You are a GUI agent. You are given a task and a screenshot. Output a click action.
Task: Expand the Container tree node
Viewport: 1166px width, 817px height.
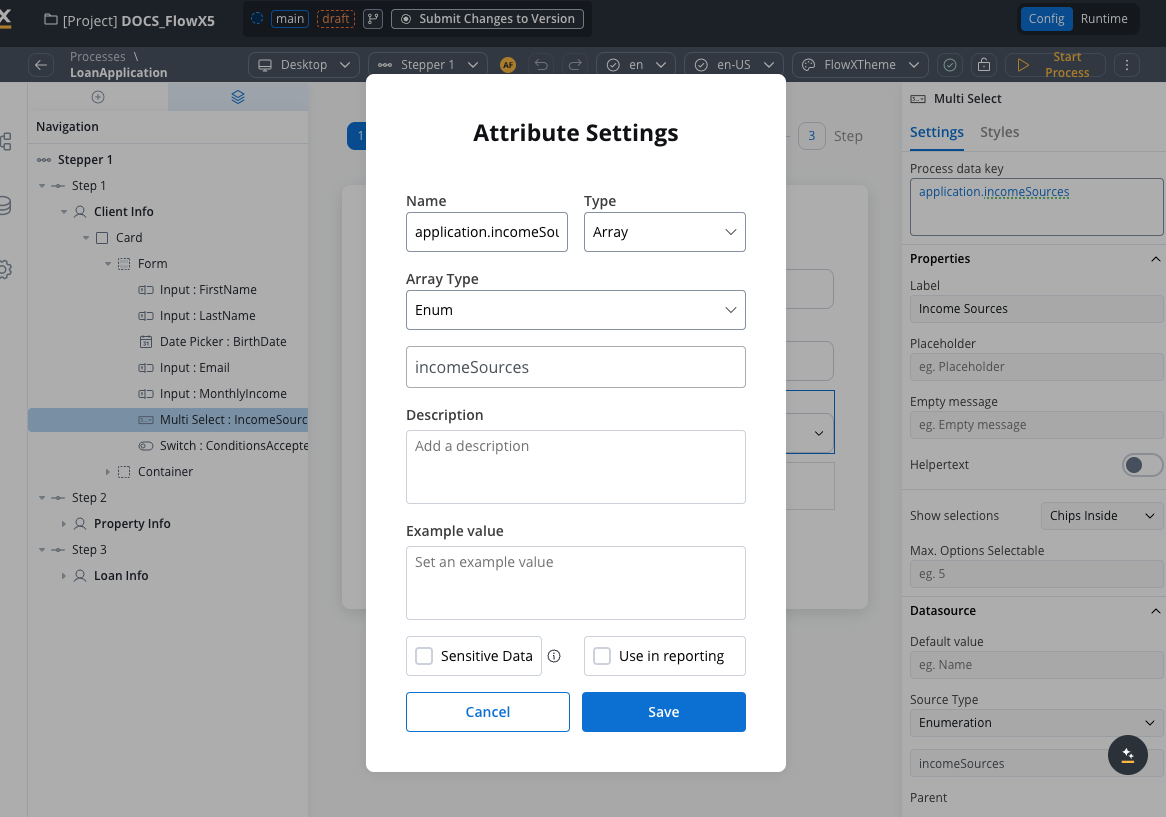coord(107,472)
